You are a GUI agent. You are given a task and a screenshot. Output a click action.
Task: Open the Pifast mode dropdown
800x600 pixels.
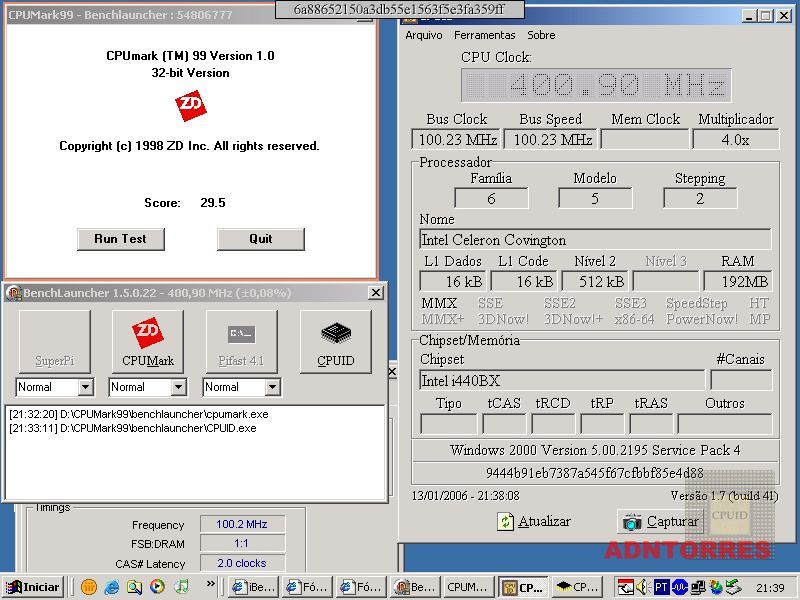coord(272,387)
